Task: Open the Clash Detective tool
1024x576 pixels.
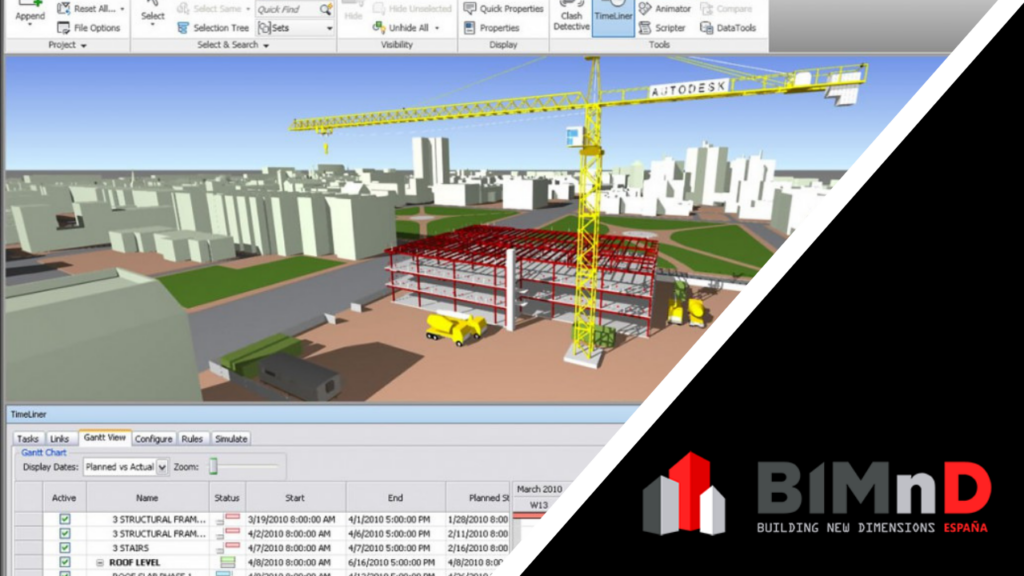Action: (x=571, y=19)
